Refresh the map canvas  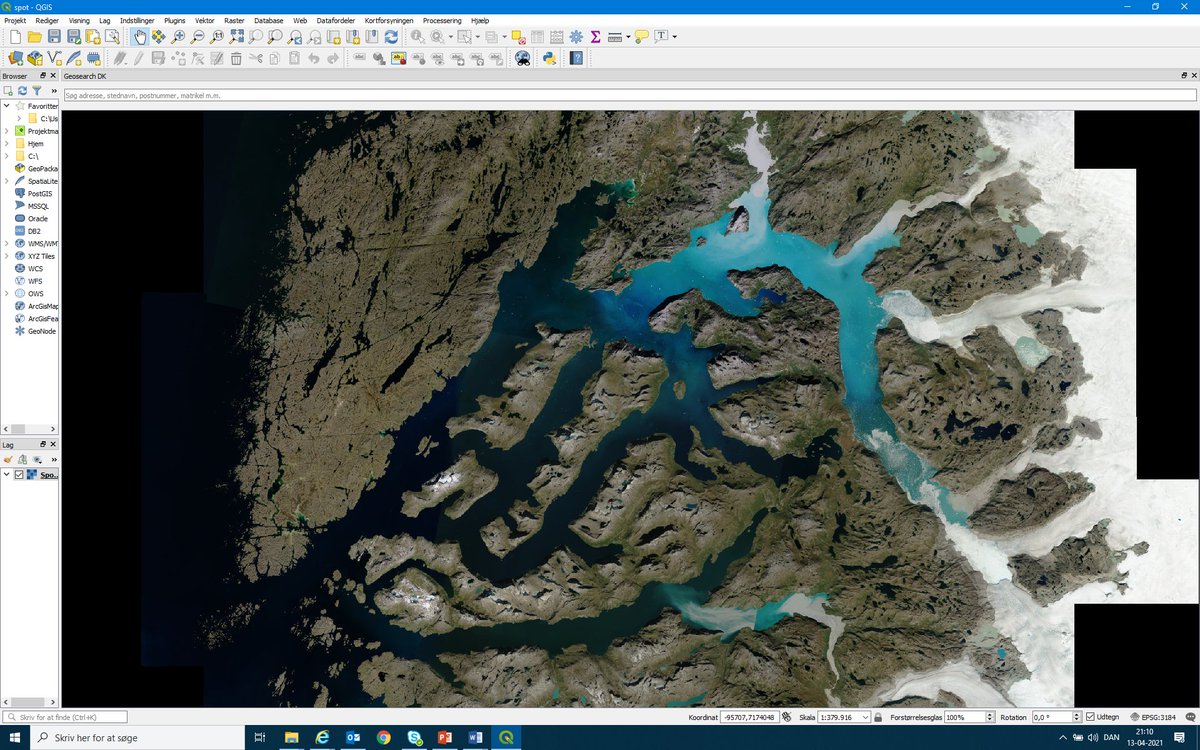click(x=390, y=36)
